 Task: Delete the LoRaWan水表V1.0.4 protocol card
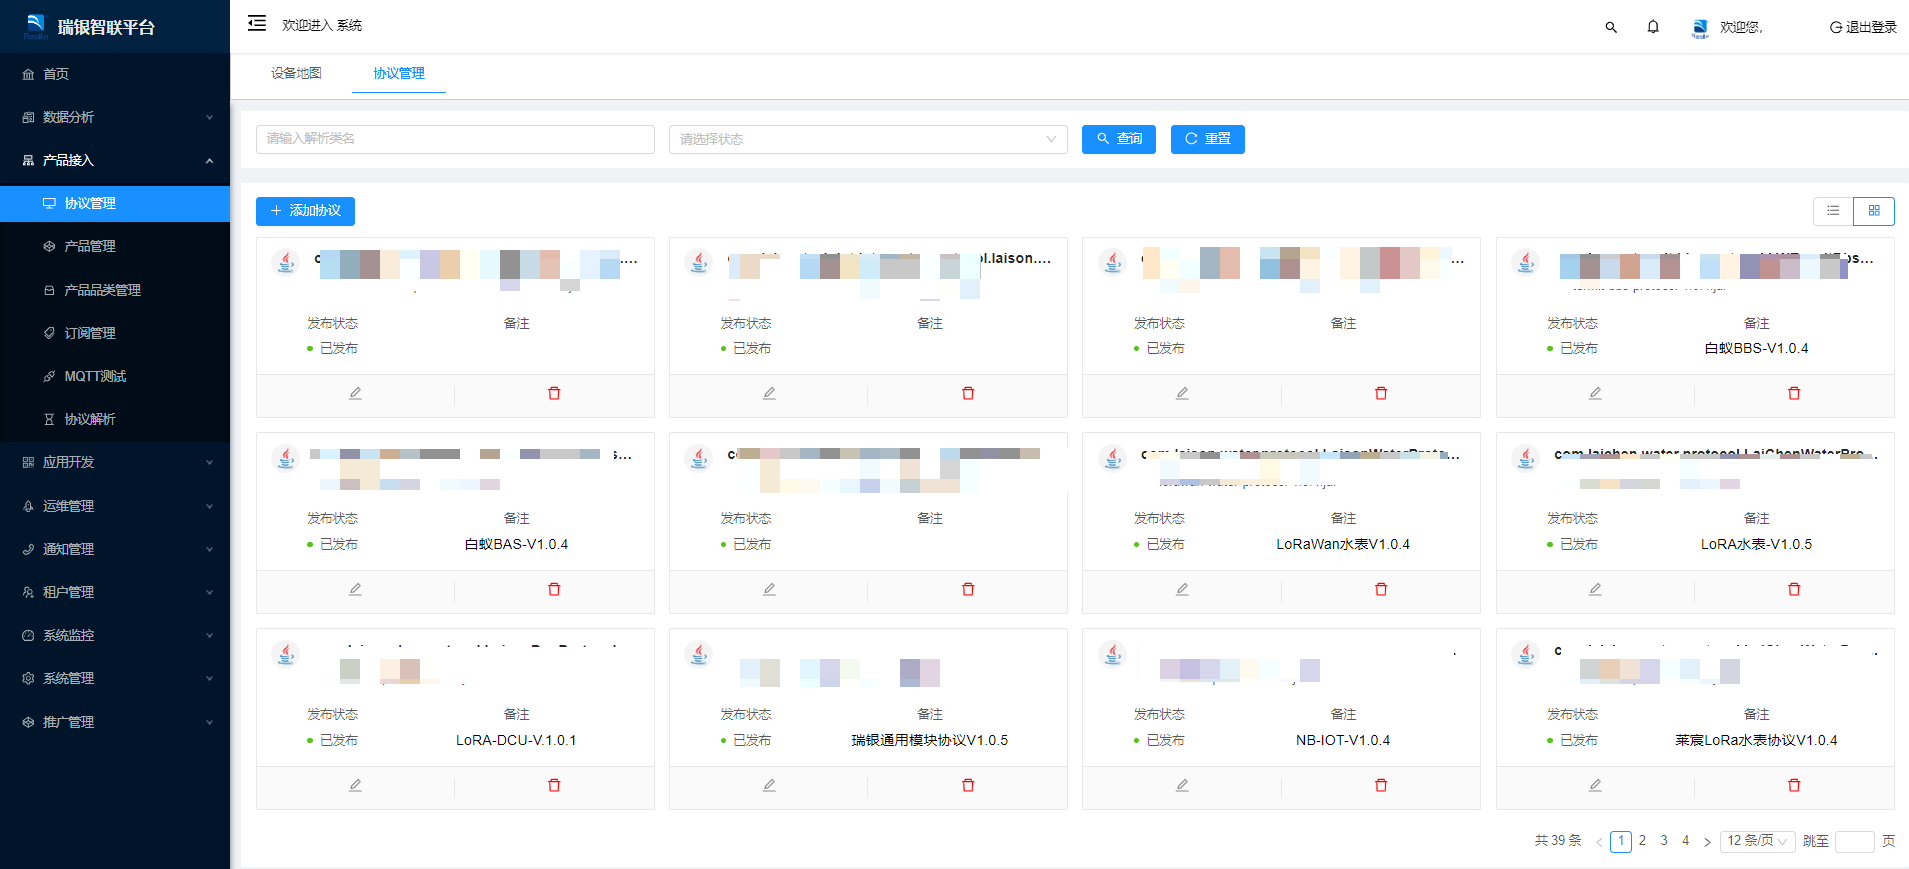[1381, 590]
